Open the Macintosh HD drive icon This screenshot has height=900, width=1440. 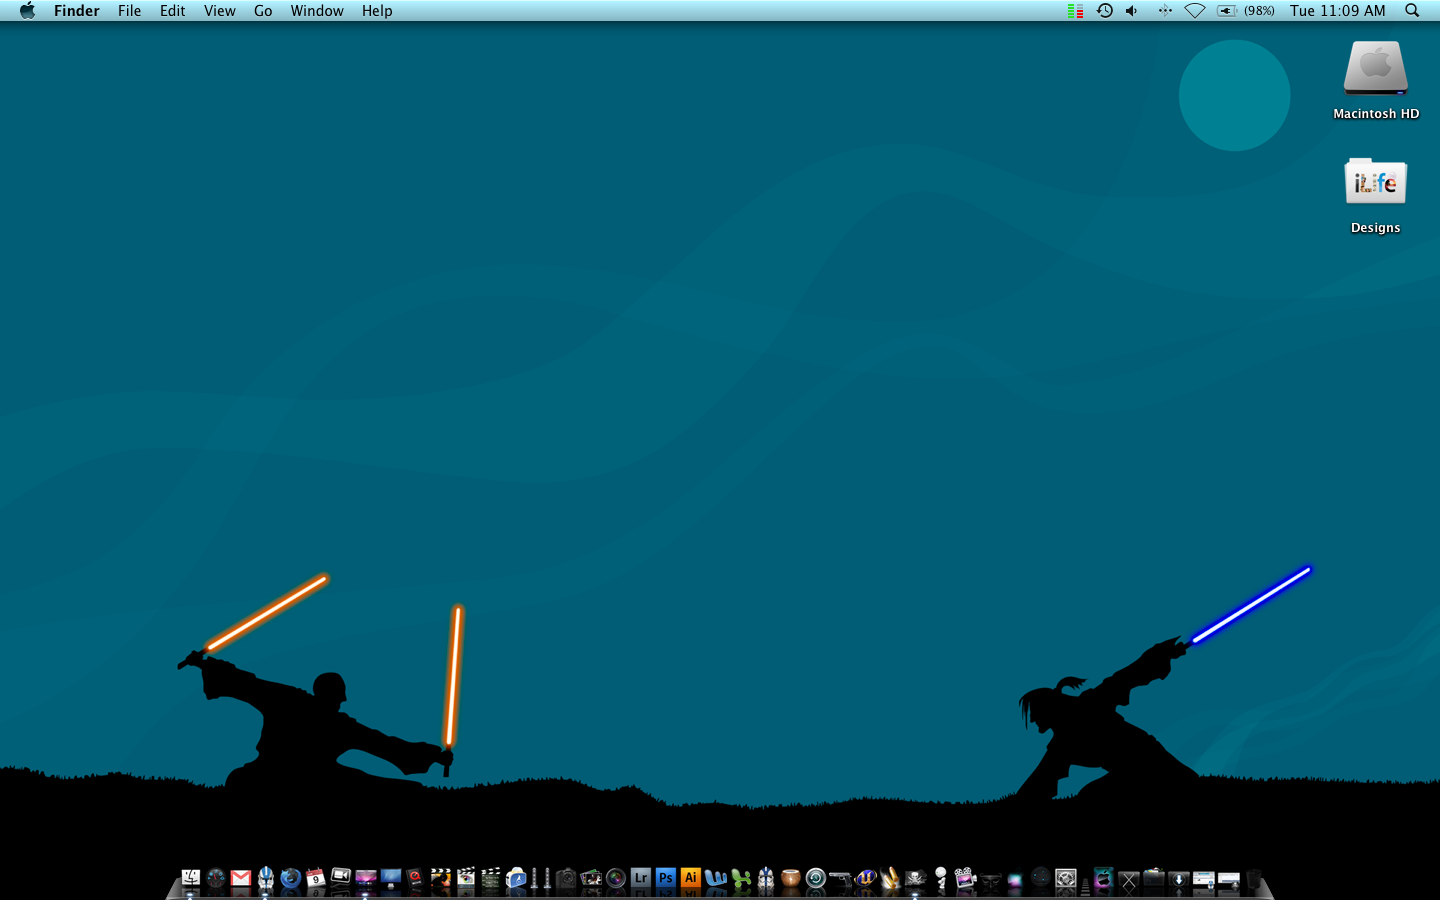point(1376,68)
